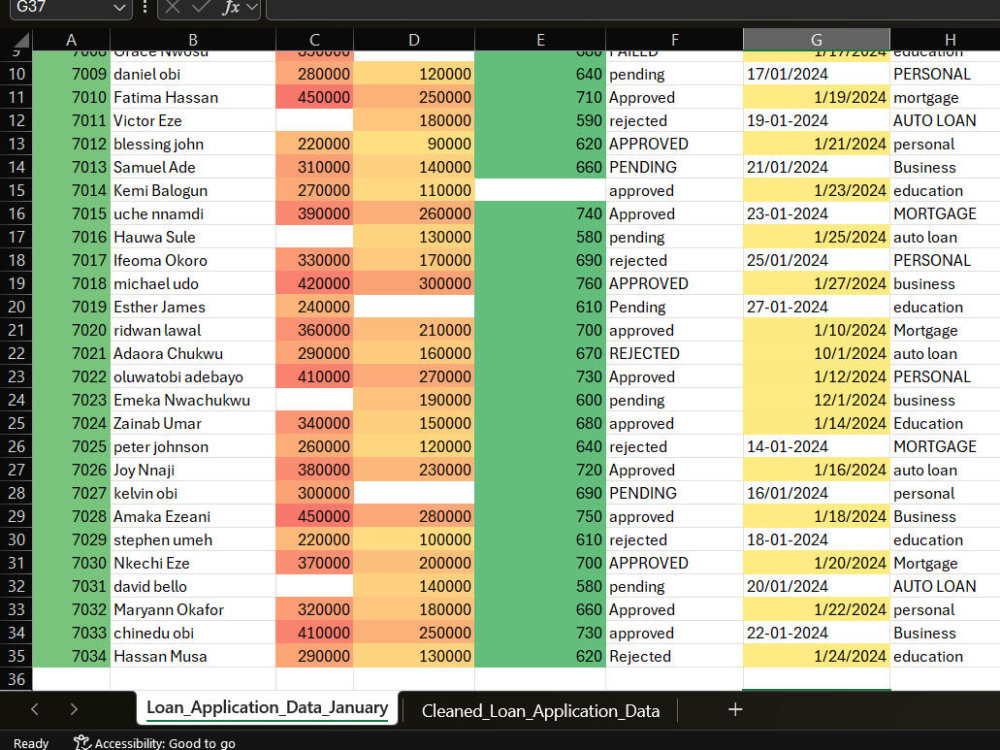Image resolution: width=1000 pixels, height=750 pixels.
Task: Click Maryann Okafor name cell
Action: [x=193, y=610]
